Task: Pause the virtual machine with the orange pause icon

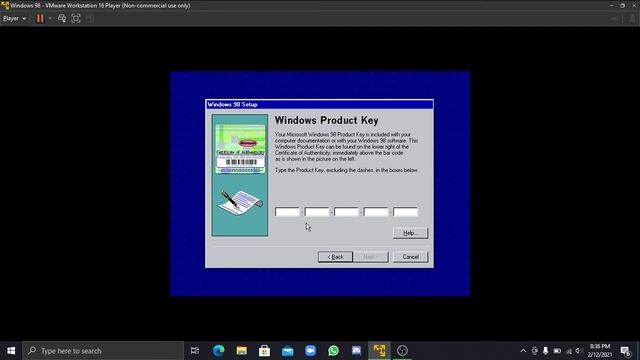Action: point(40,18)
